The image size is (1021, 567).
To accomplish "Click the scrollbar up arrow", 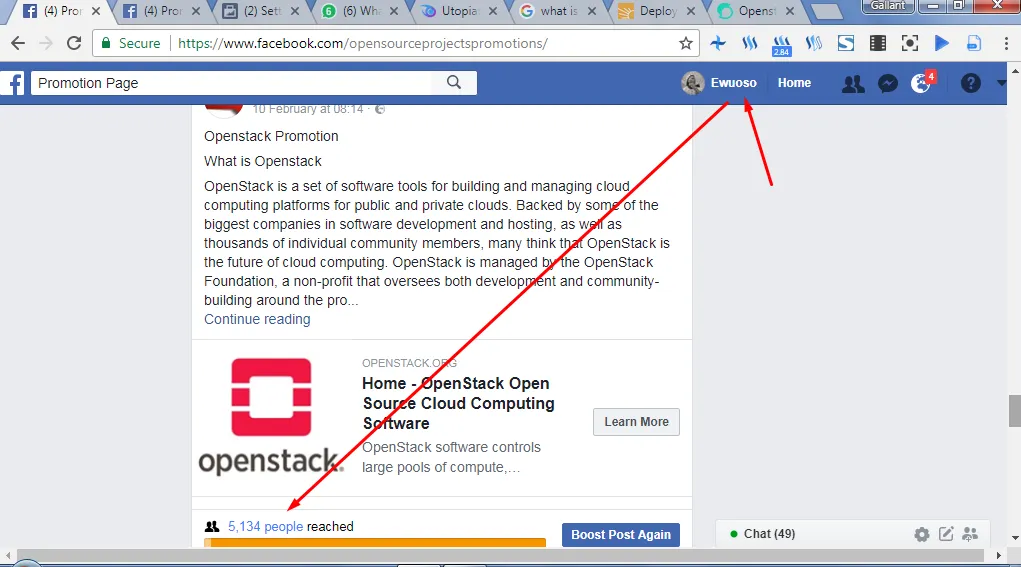I will pyautogui.click(x=1014, y=69).
